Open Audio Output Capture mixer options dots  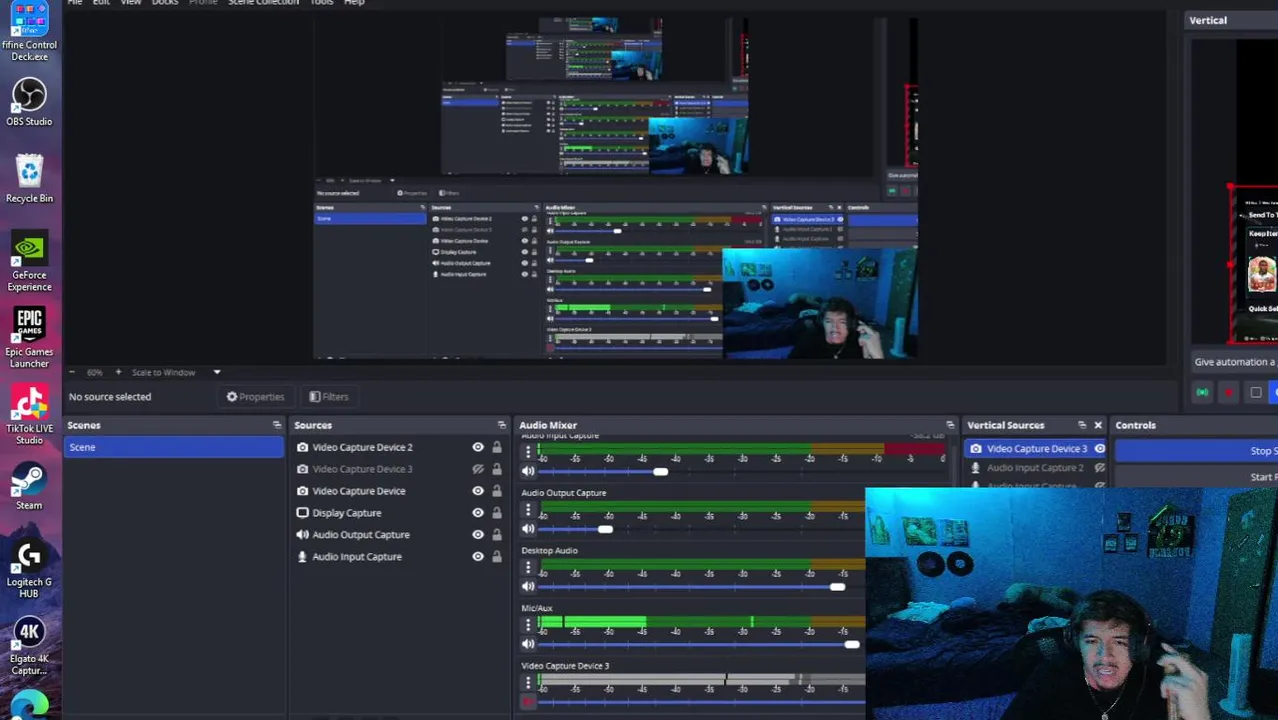click(528, 510)
